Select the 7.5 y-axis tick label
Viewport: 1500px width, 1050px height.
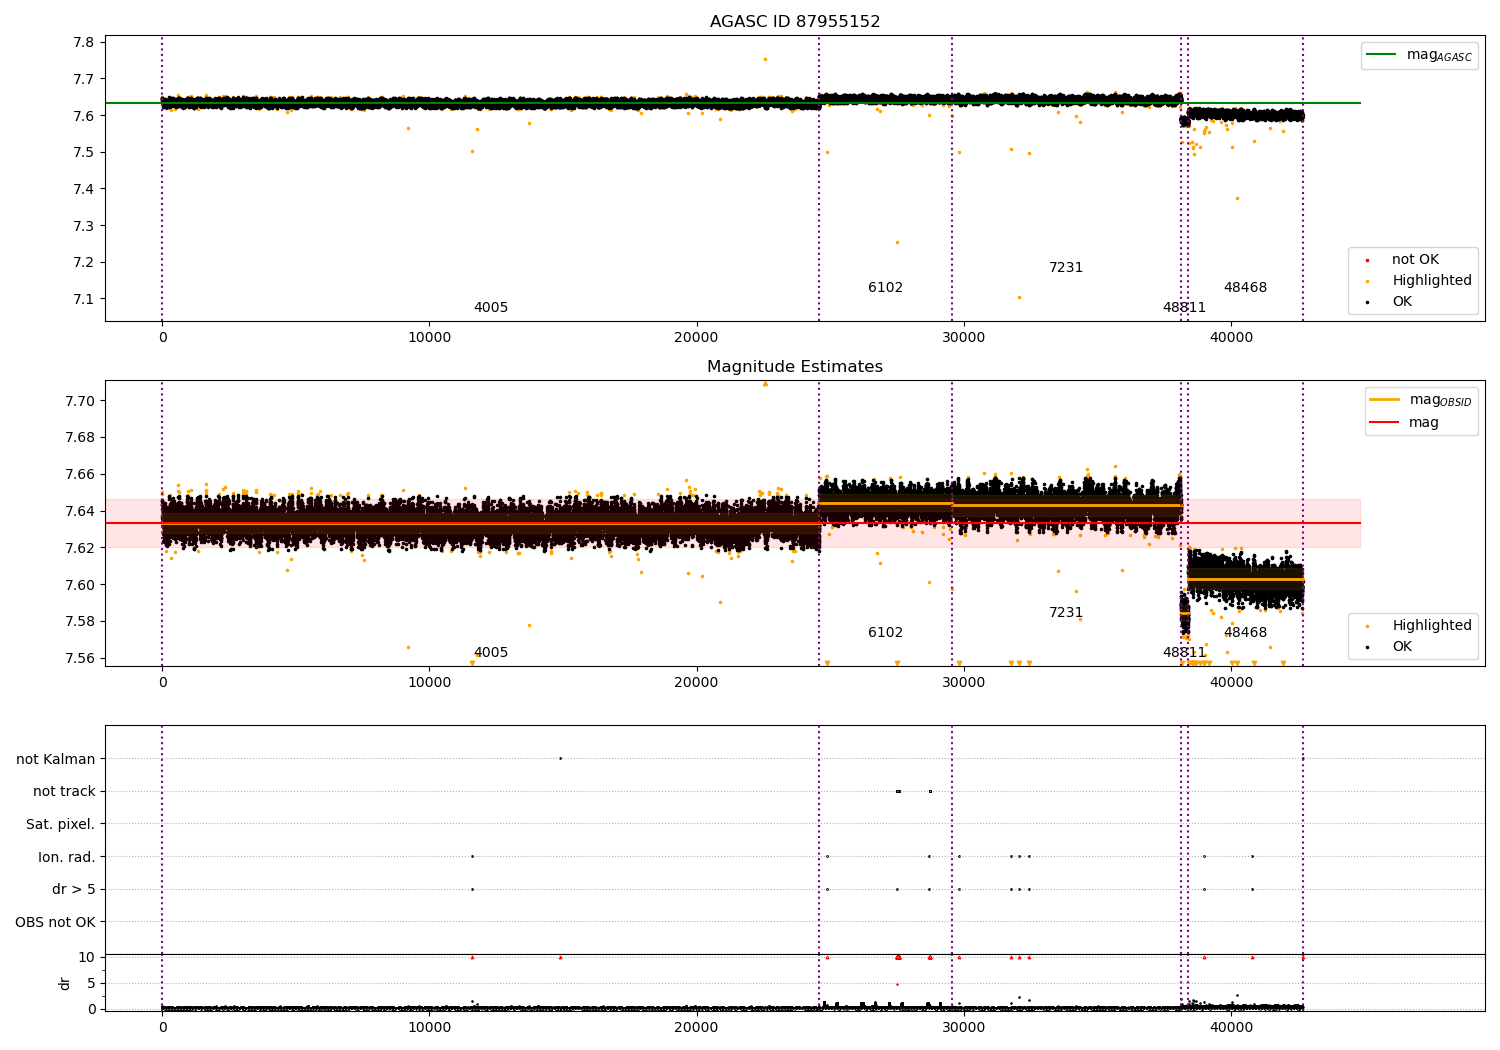[x=84, y=152]
